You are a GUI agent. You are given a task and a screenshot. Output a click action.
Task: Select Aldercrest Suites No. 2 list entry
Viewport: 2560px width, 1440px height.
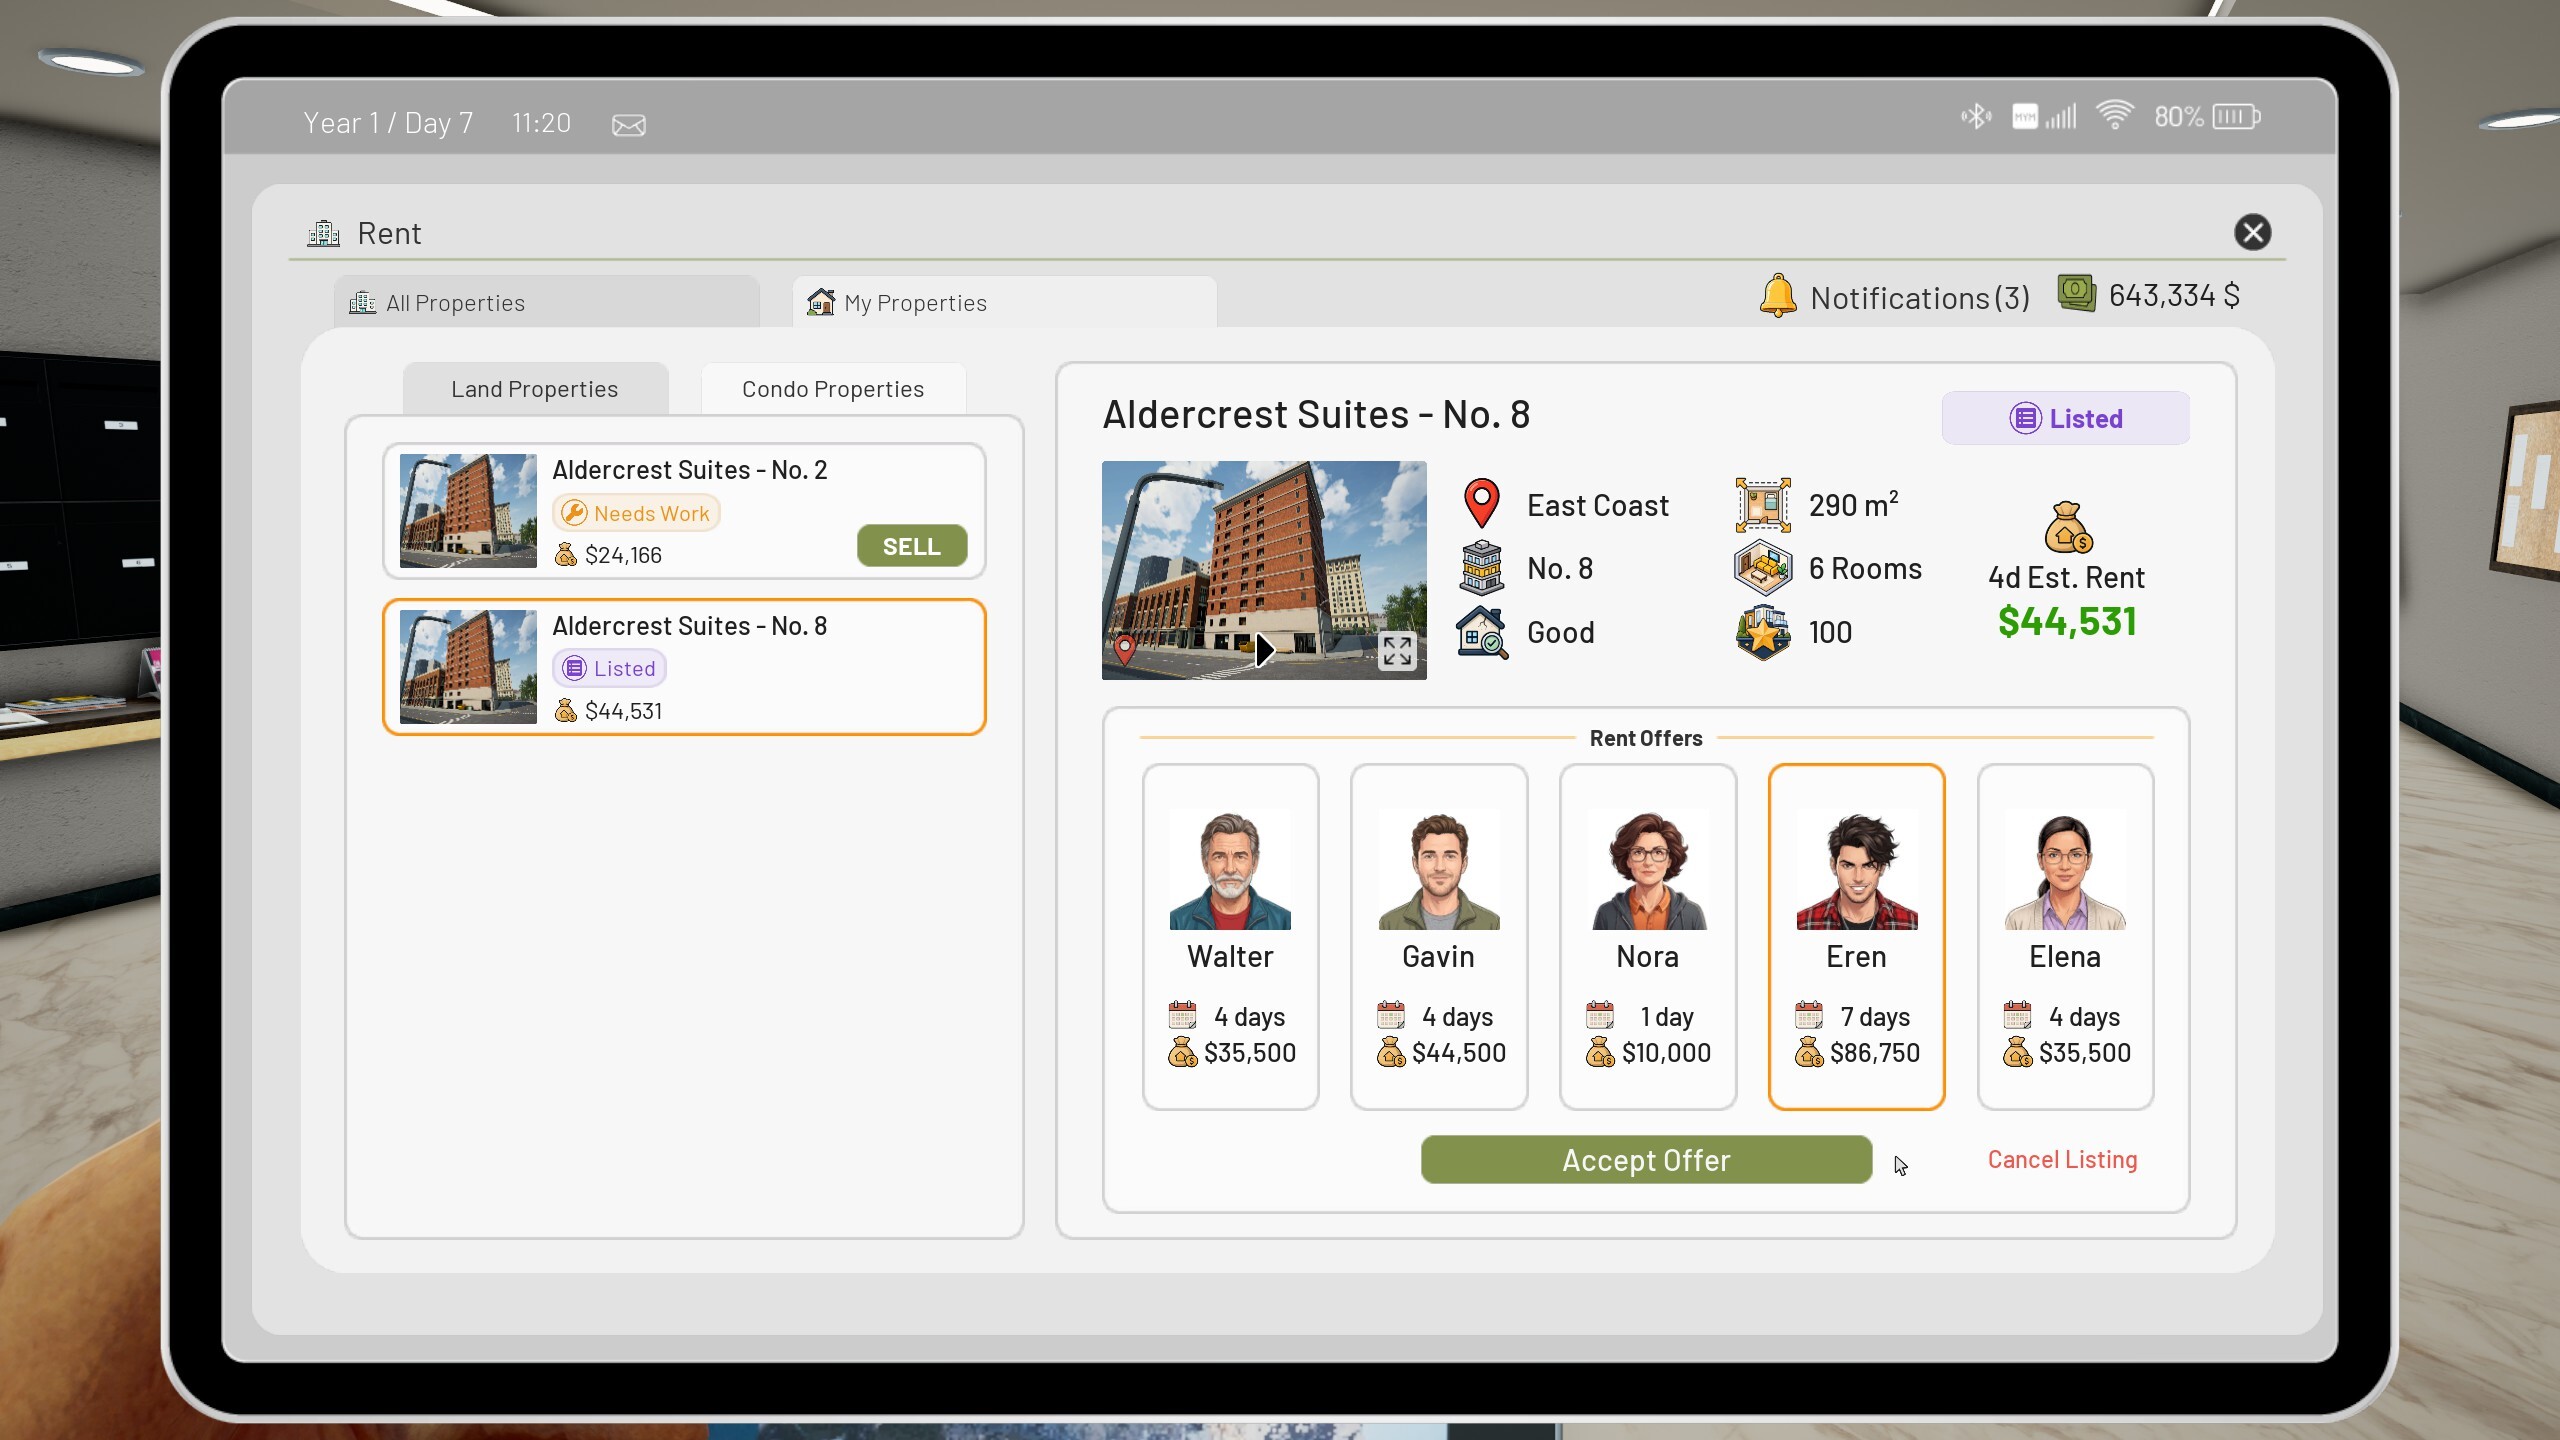[684, 511]
